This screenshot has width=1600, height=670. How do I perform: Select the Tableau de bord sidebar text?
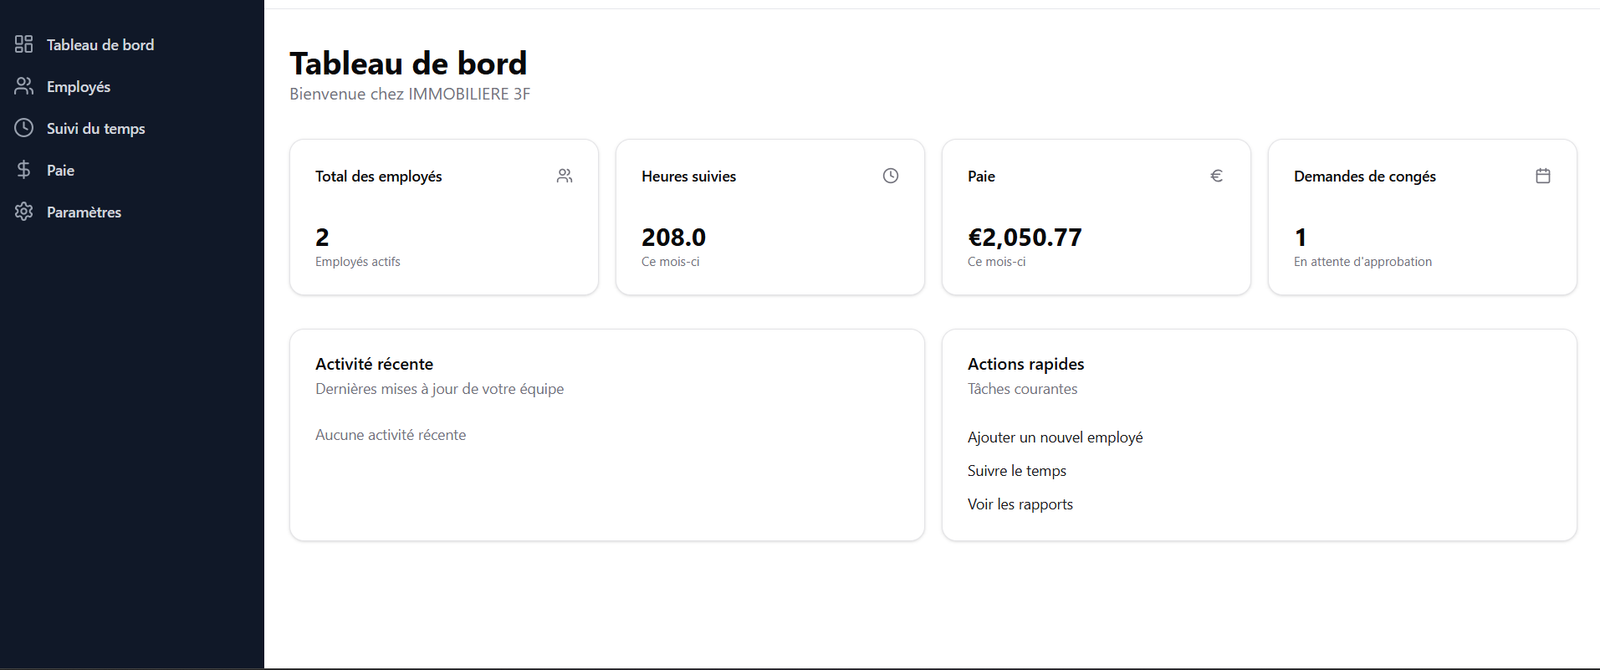pyautogui.click(x=100, y=45)
